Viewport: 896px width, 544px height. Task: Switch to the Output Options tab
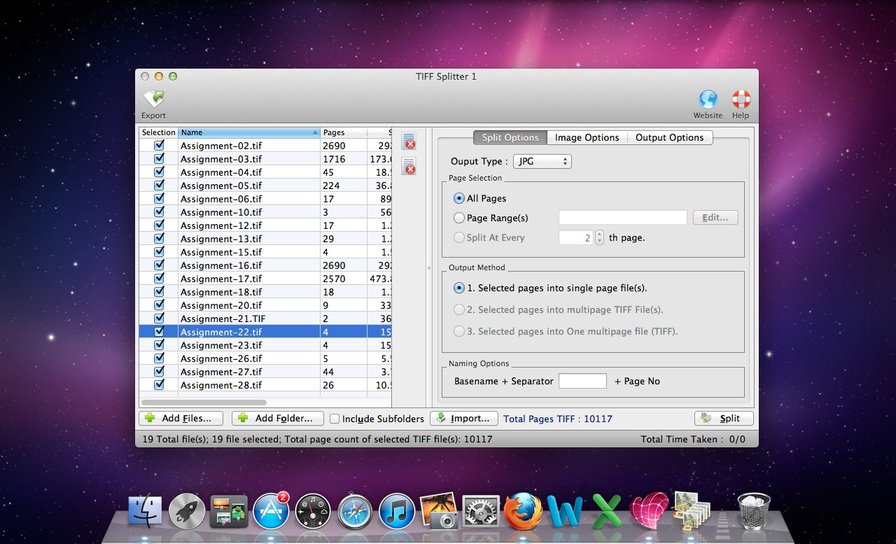coord(669,138)
